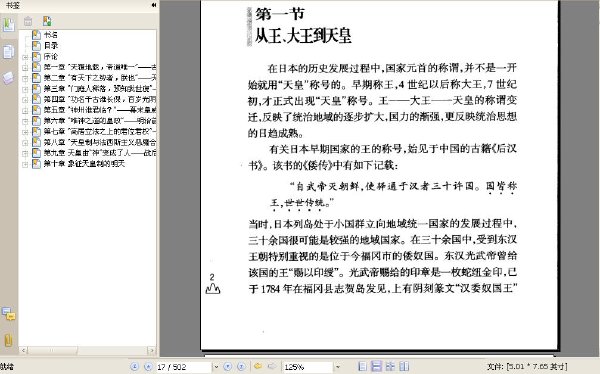Click the bookmark icon beside 第八章
Screen dimensions: 600x374
pos(36,142)
